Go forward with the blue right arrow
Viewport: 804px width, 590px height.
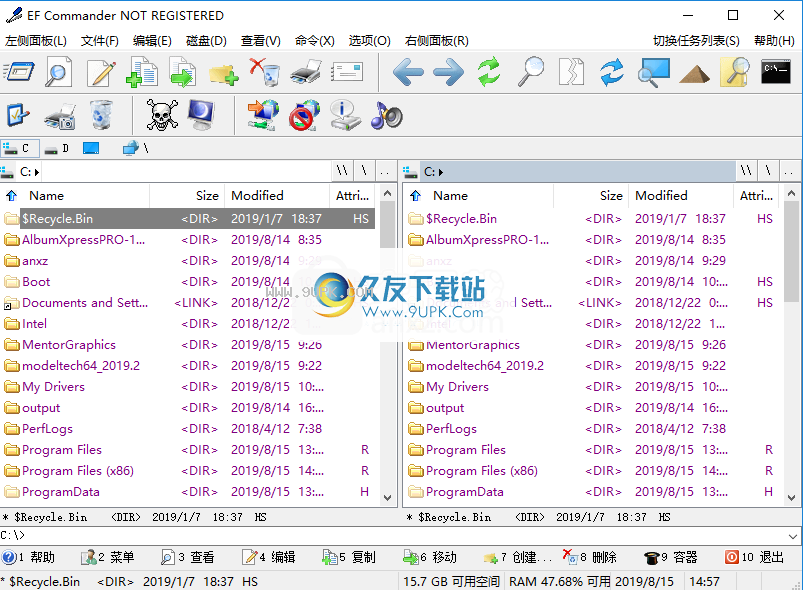tap(448, 72)
